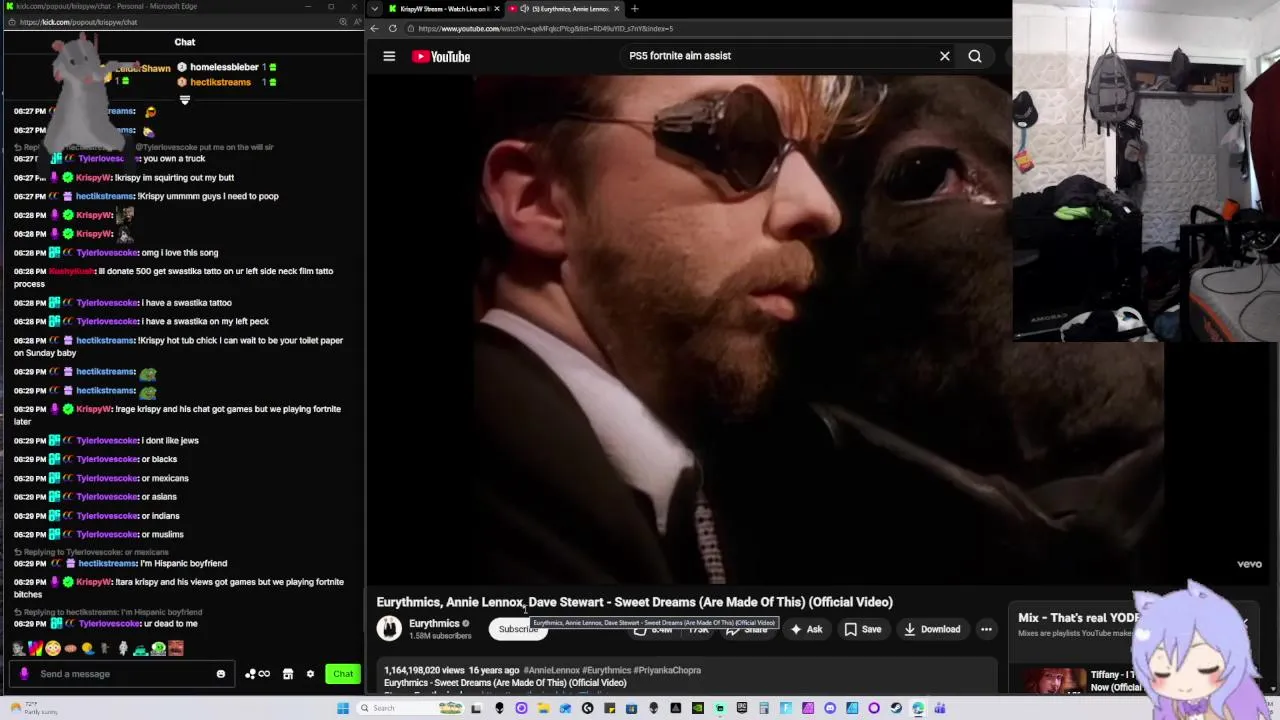Click the Kick popout address bar
The image size is (1280, 720).
78,22
